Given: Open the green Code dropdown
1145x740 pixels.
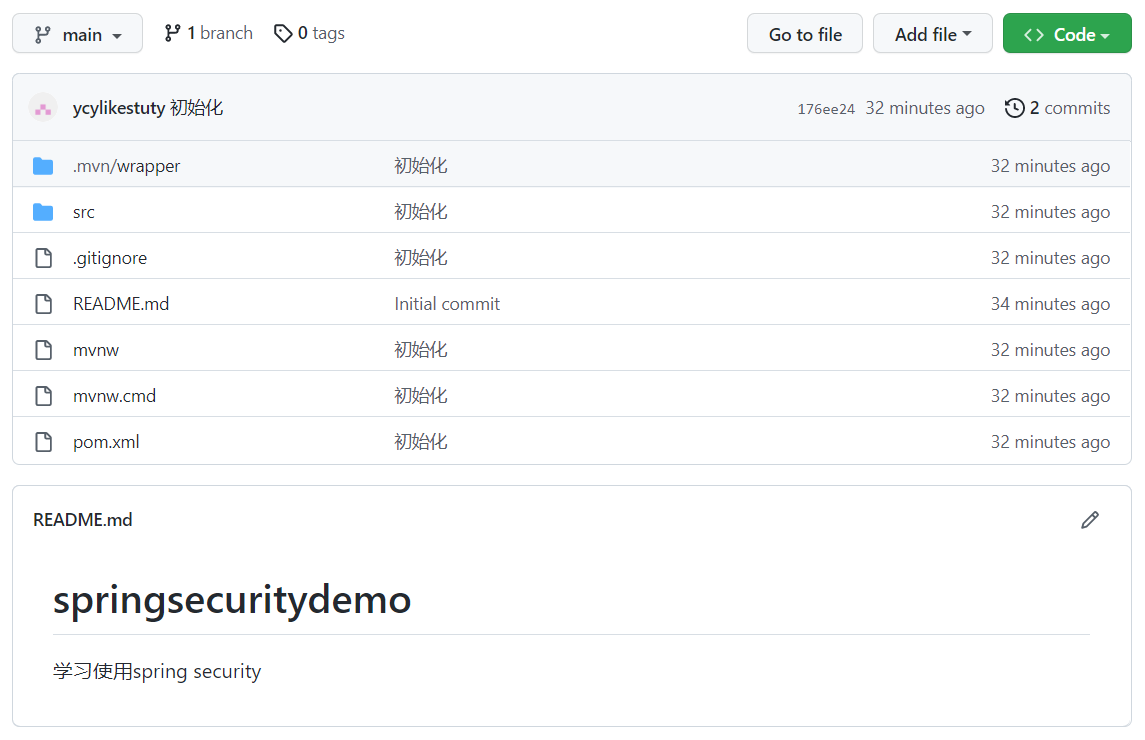Looking at the screenshot, I should pyautogui.click(x=1066, y=34).
